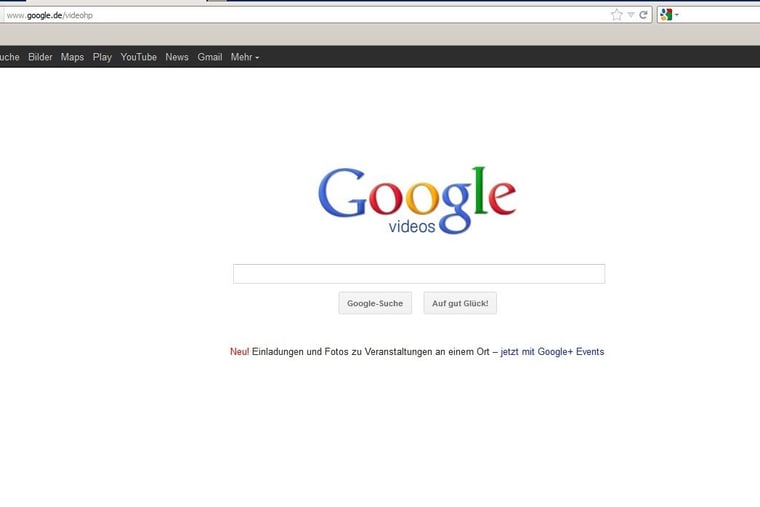Select News in the Google bar

point(177,57)
